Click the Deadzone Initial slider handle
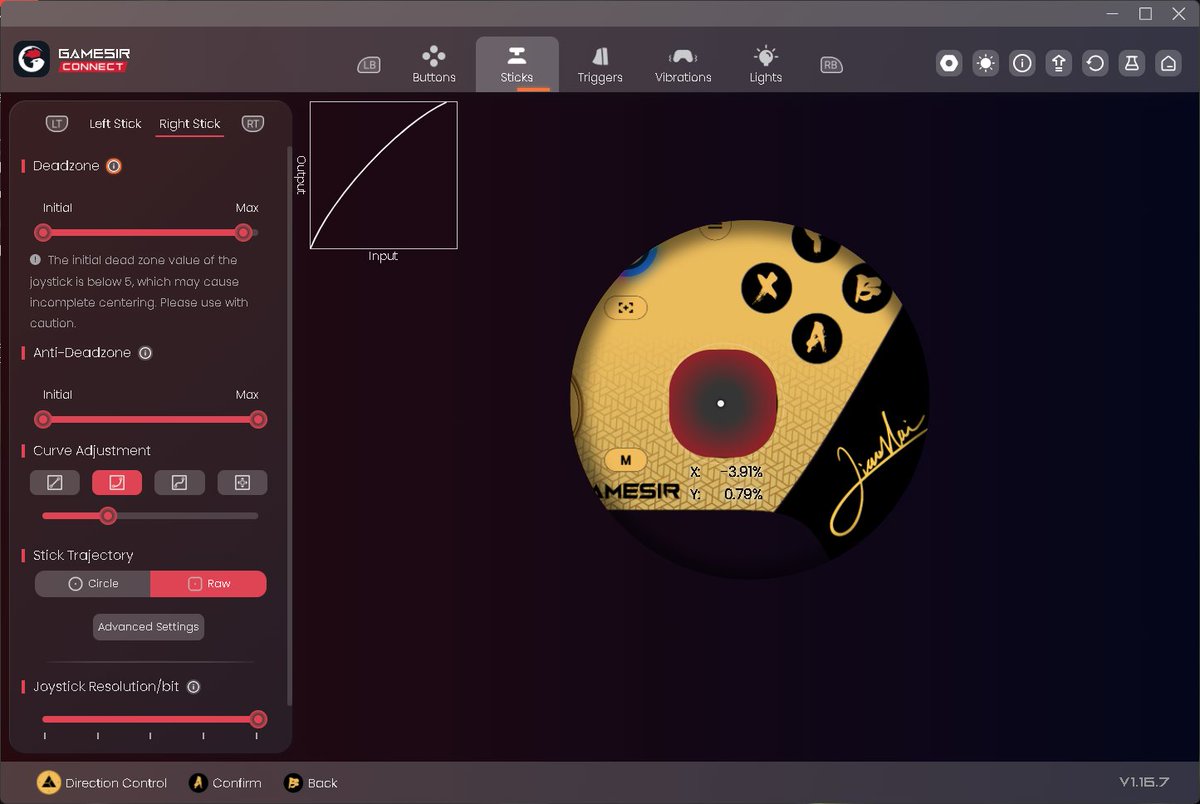Screen dimensions: 1200x804 point(43,232)
